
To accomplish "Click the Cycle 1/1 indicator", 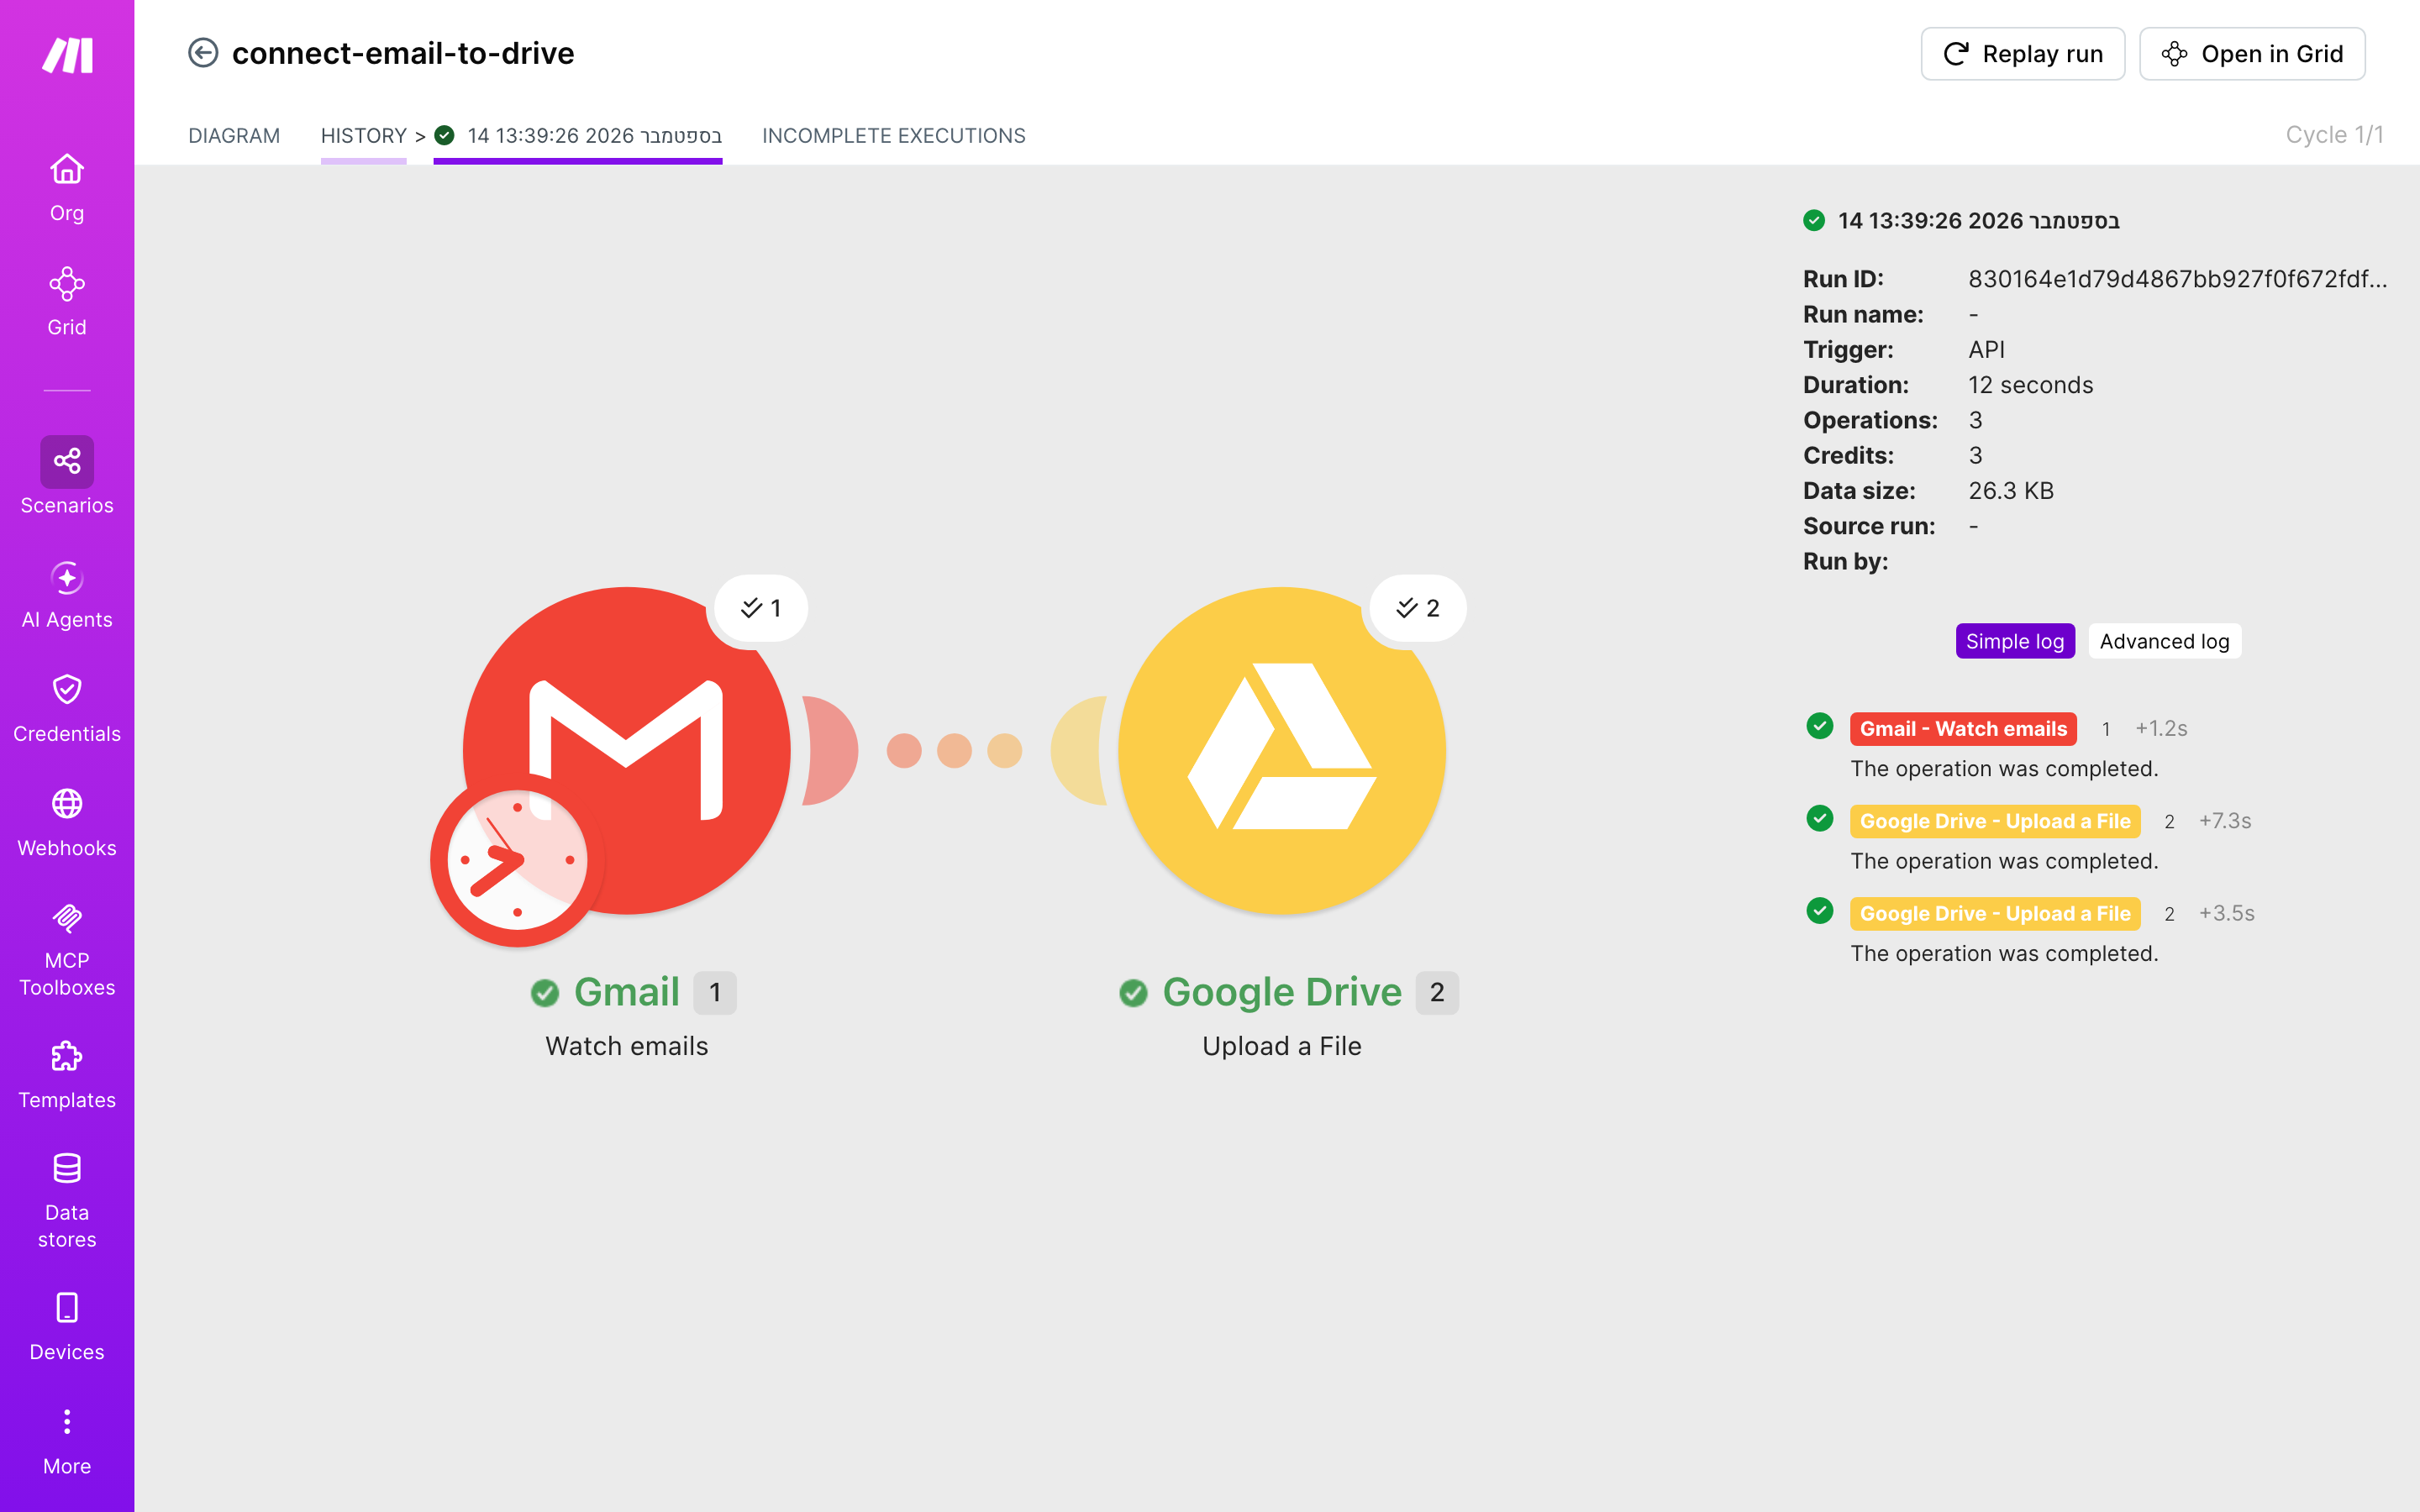I will pos(2334,135).
